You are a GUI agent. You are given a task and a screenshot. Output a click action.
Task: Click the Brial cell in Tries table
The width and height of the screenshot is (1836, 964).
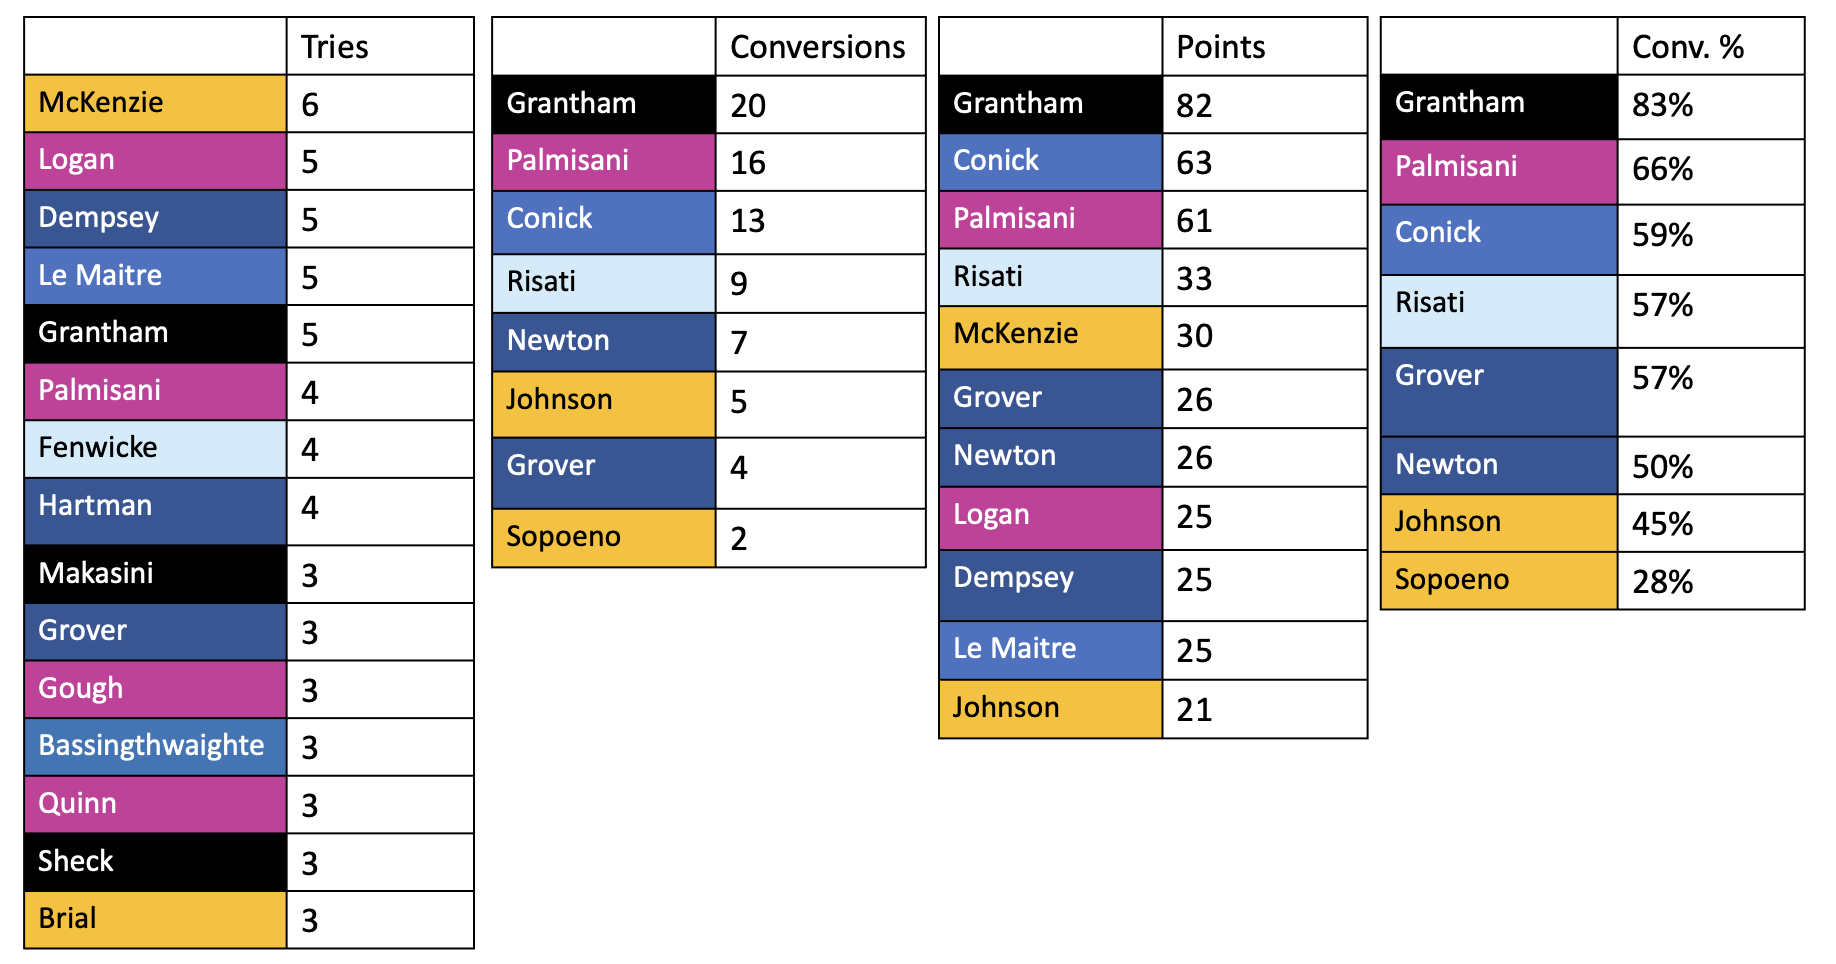[155, 919]
